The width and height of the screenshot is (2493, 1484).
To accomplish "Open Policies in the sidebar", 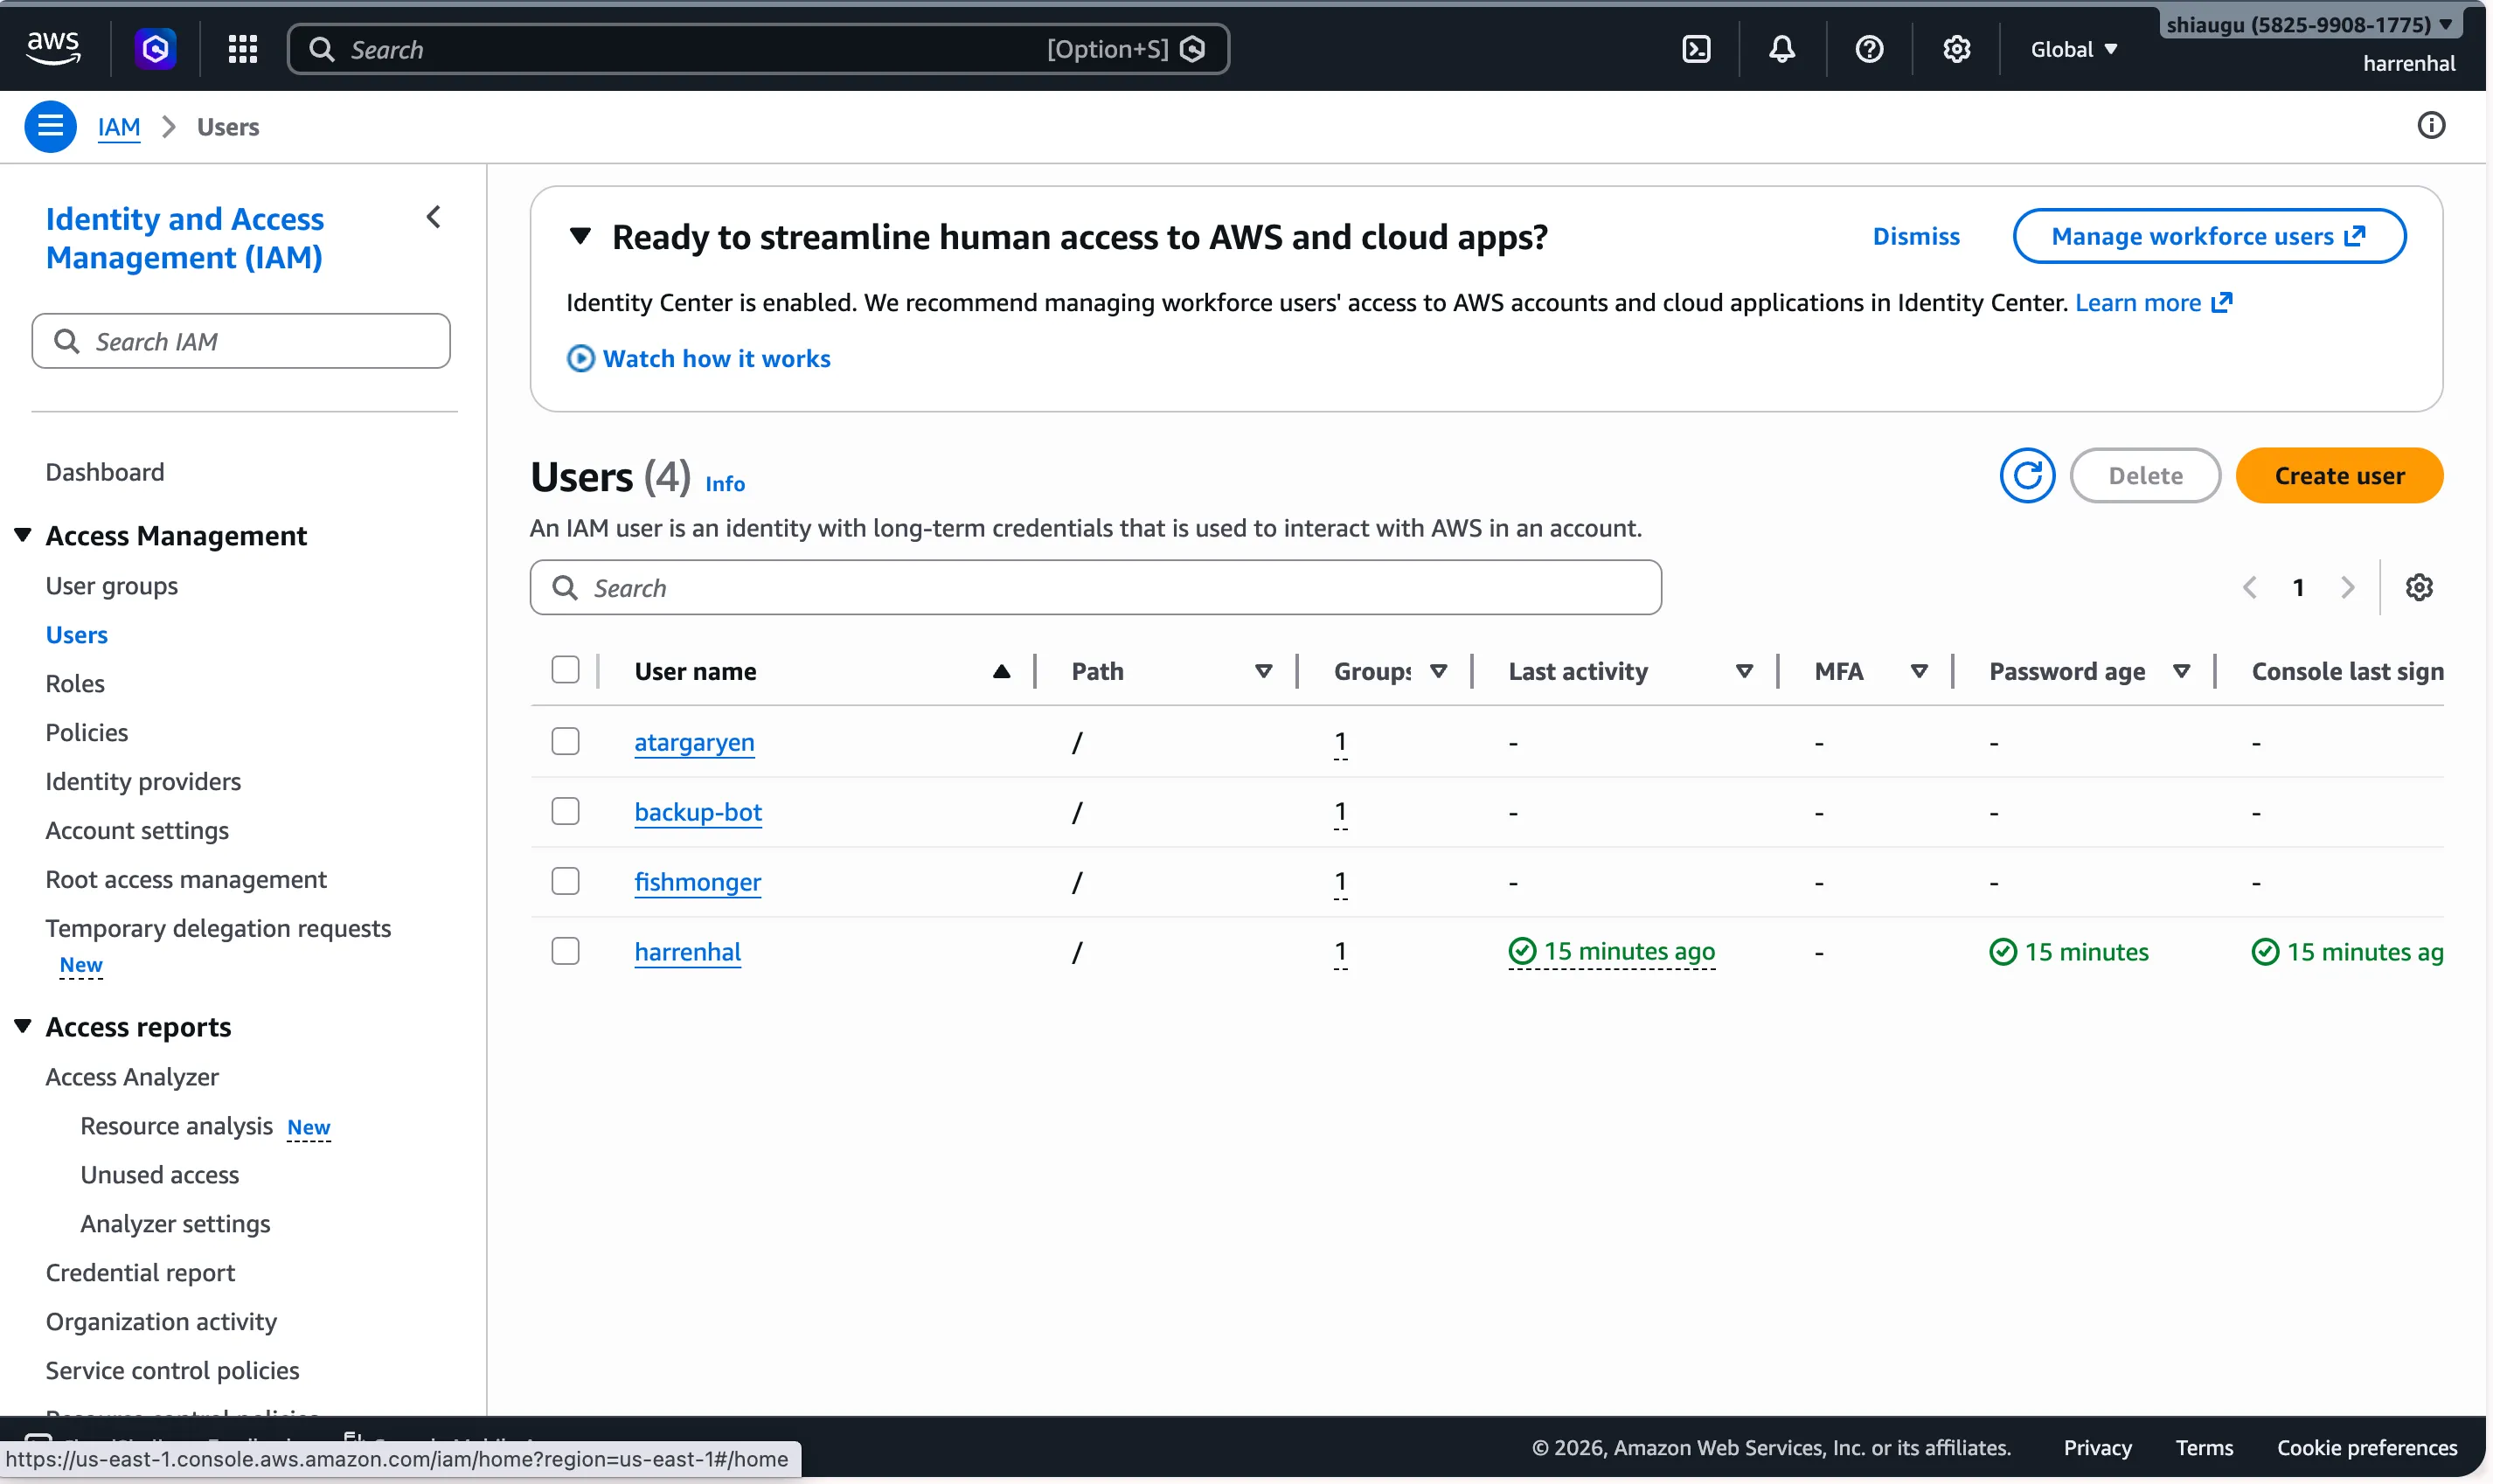I will coord(87,733).
